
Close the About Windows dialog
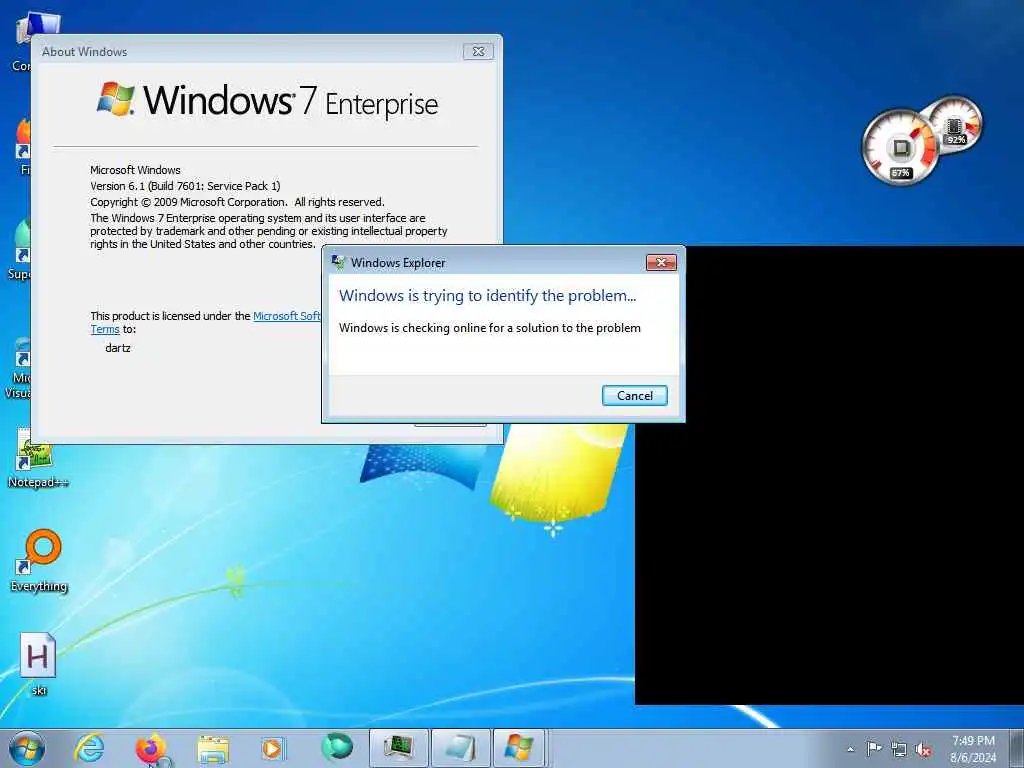(478, 52)
